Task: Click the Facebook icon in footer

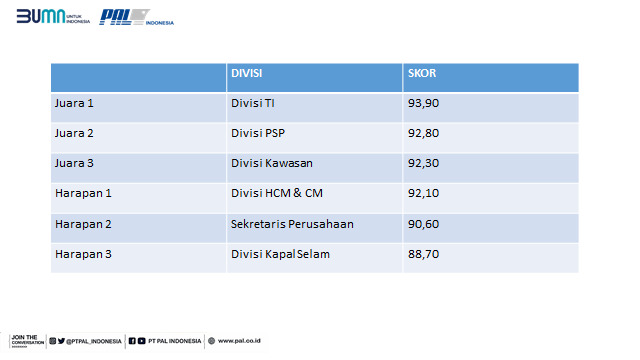Action: [x=132, y=341]
